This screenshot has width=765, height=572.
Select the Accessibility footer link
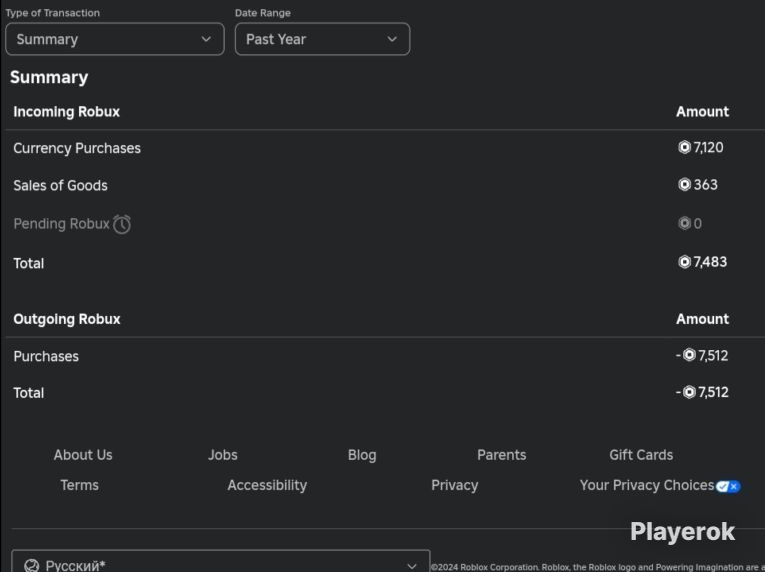[267, 485]
